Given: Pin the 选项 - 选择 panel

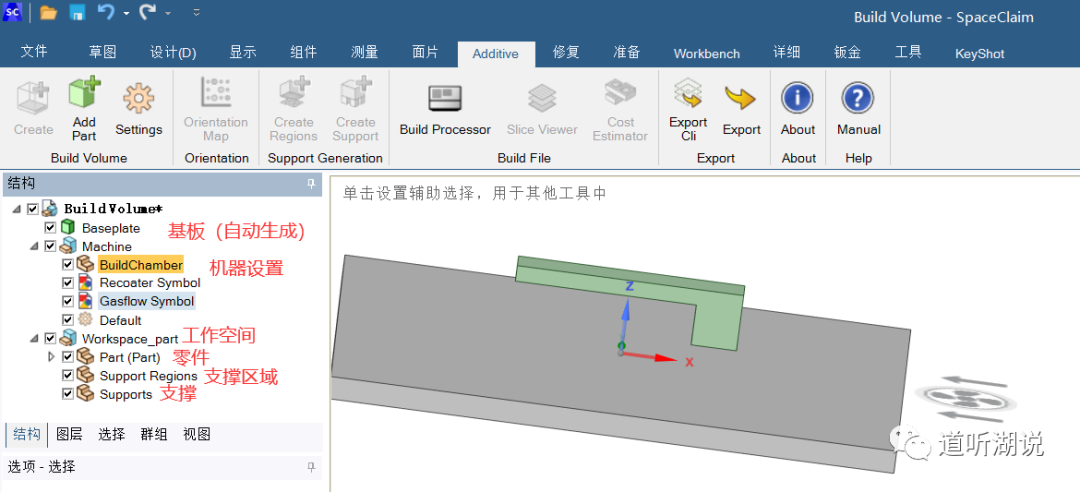Looking at the screenshot, I should tap(311, 468).
